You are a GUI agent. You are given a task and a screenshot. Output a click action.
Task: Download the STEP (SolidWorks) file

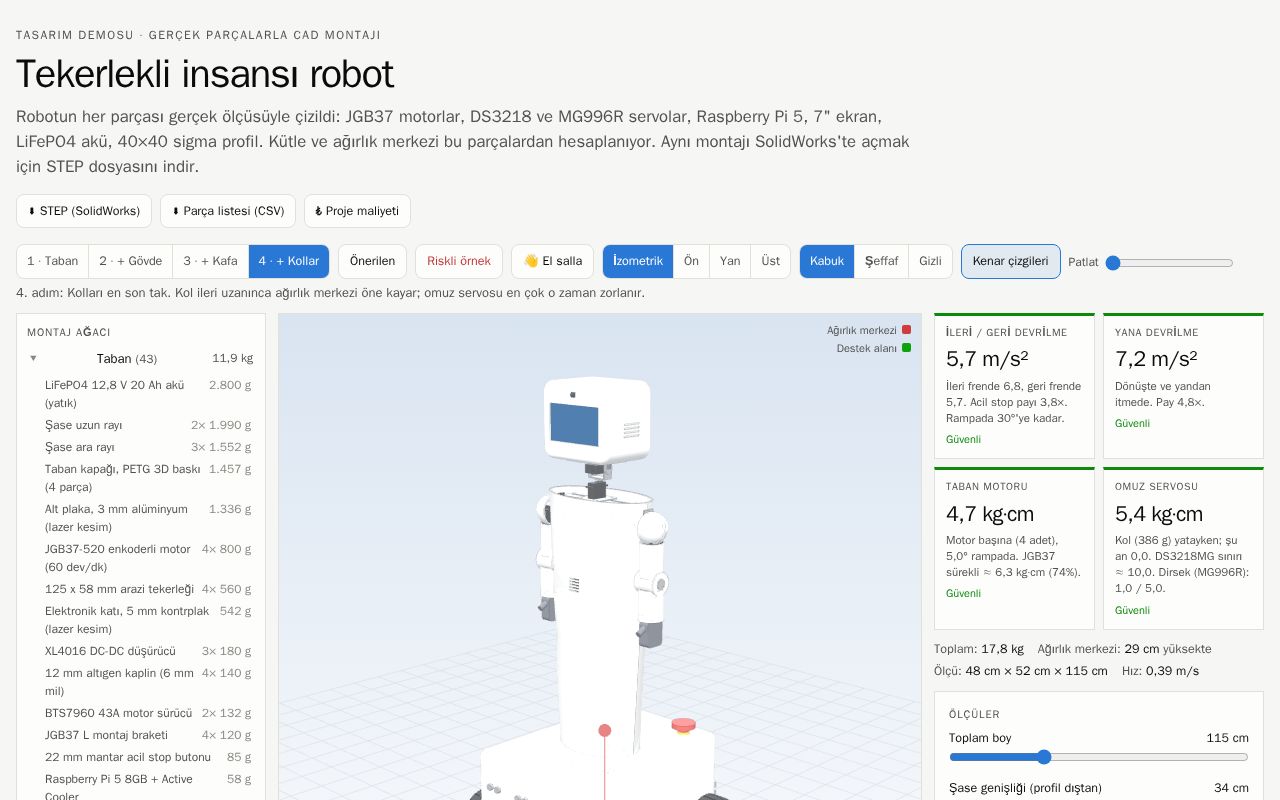(84, 211)
